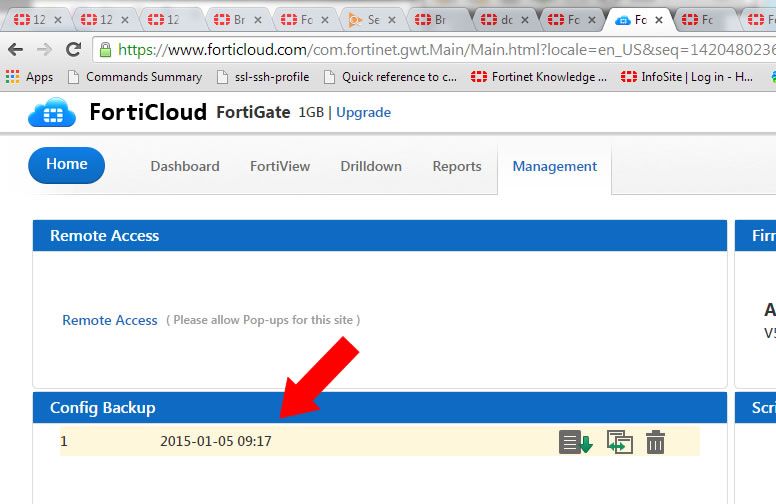Click the FortiGate product label
The height and width of the screenshot is (504, 776).
[253, 112]
